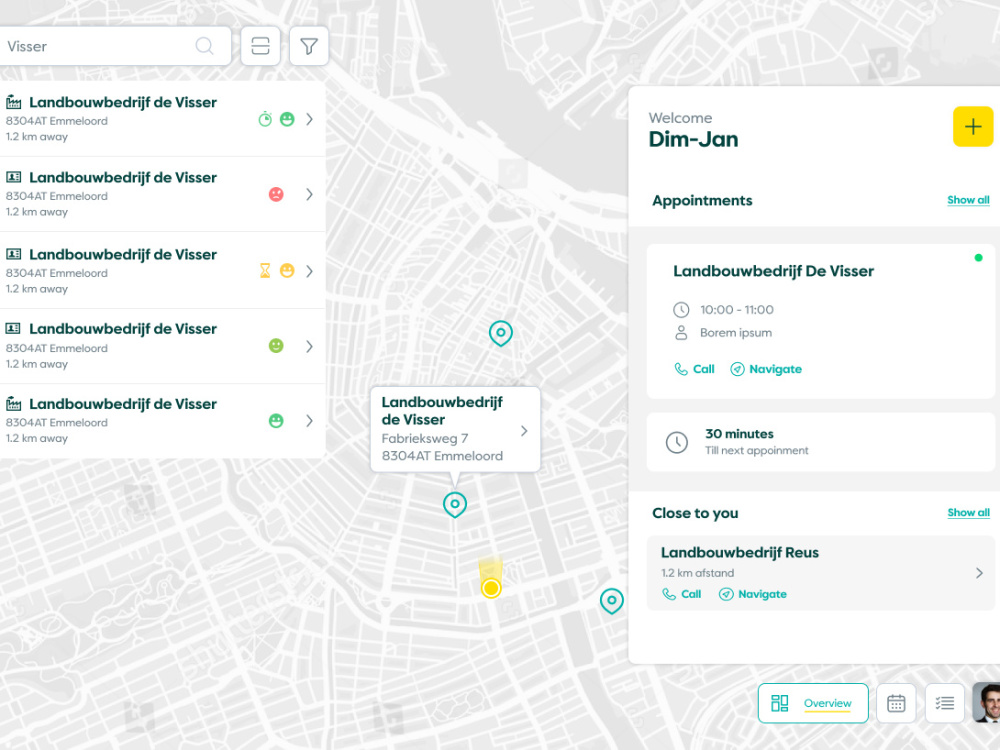Image resolution: width=1000 pixels, height=750 pixels.
Task: Show all Close to you link
Action: coord(968,513)
